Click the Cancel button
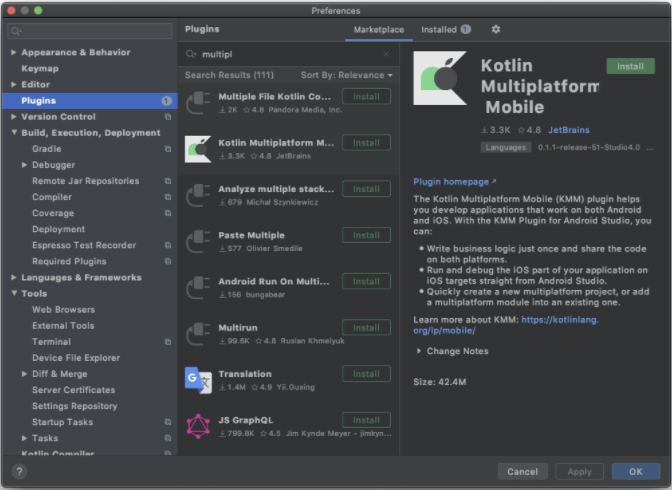The width and height of the screenshot is (672, 490). point(522,472)
